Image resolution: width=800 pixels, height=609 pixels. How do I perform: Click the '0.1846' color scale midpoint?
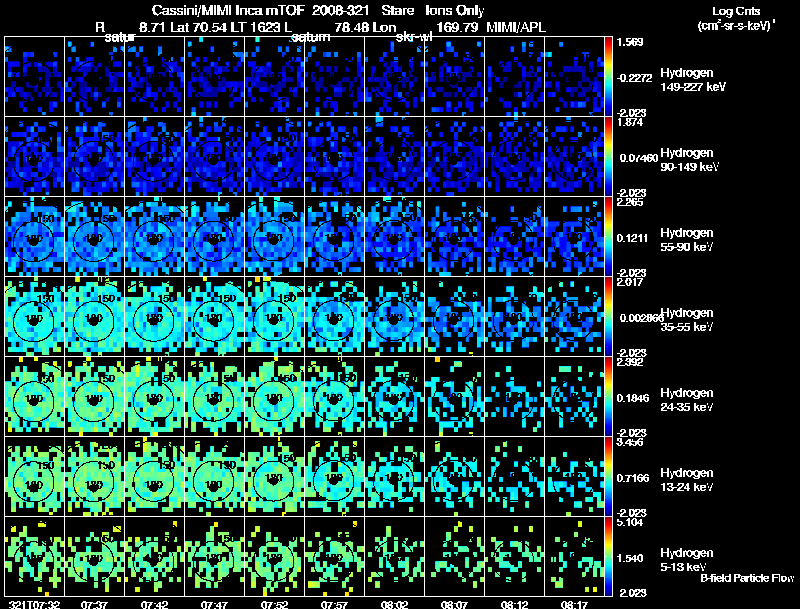tap(633, 398)
